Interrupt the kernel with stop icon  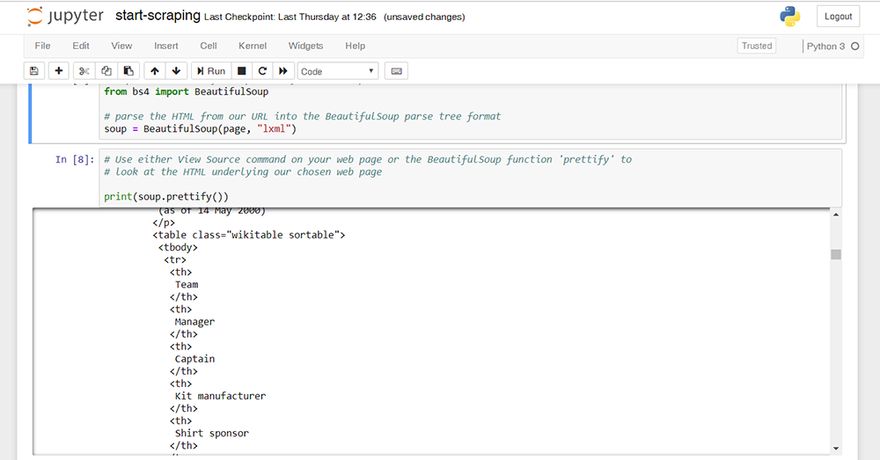[x=241, y=71]
